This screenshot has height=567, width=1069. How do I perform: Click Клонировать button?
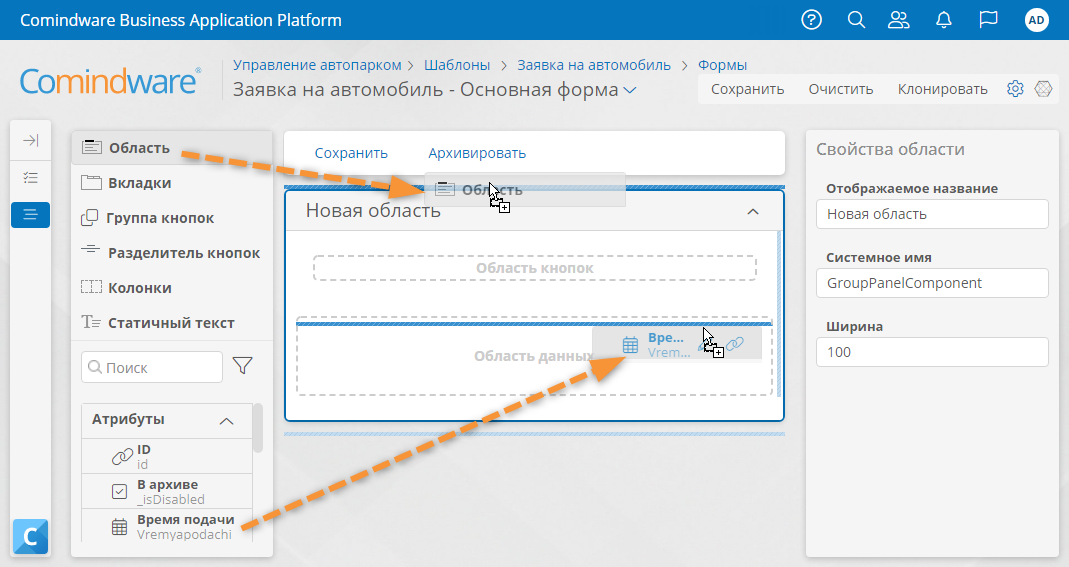[942, 89]
